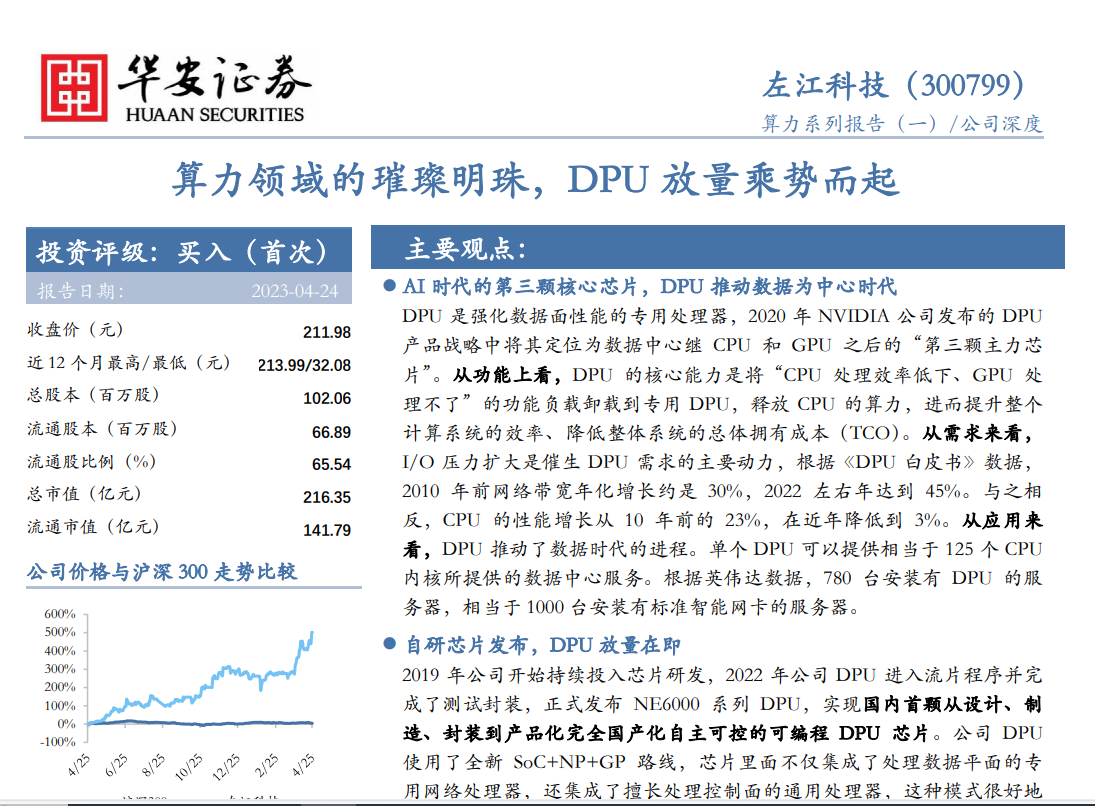Select the market cap value 216.35
Image resolution: width=1095 pixels, height=806 pixels.
[327, 497]
